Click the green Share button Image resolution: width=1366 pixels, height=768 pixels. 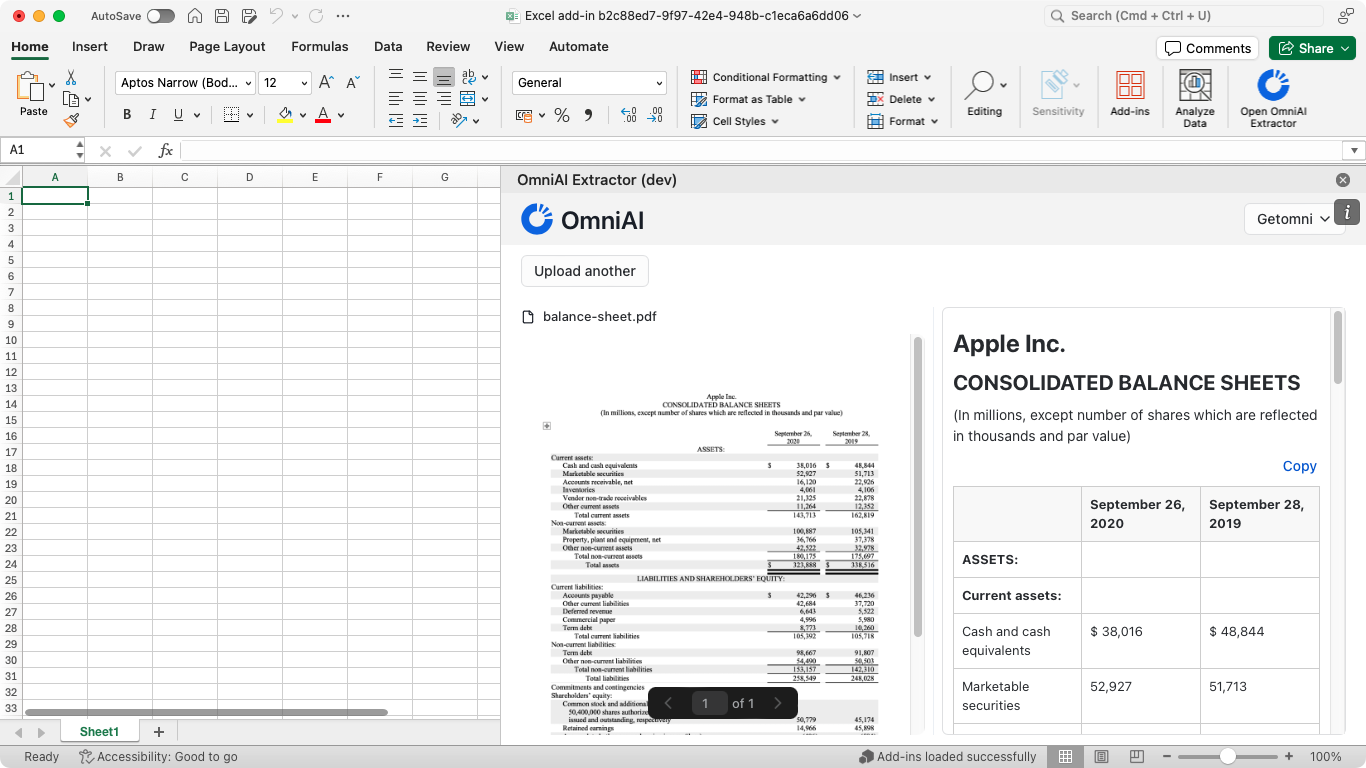coord(1312,48)
